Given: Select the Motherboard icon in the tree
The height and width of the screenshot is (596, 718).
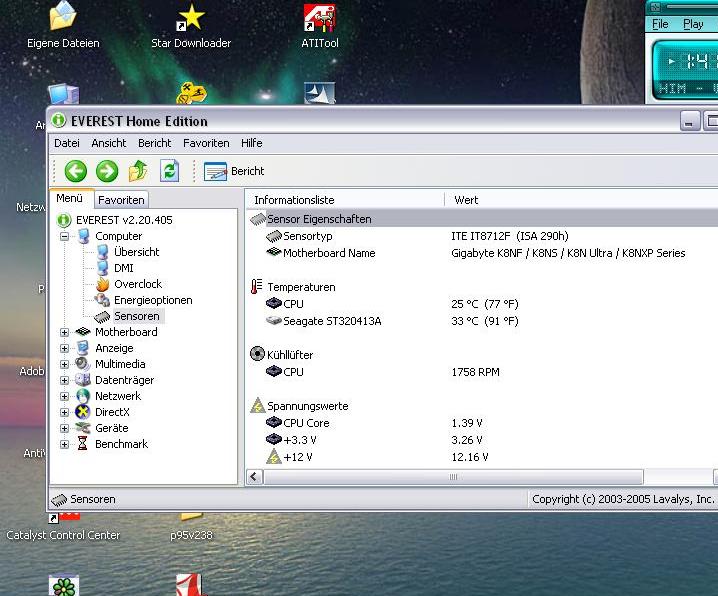Looking at the screenshot, I should click(83, 332).
